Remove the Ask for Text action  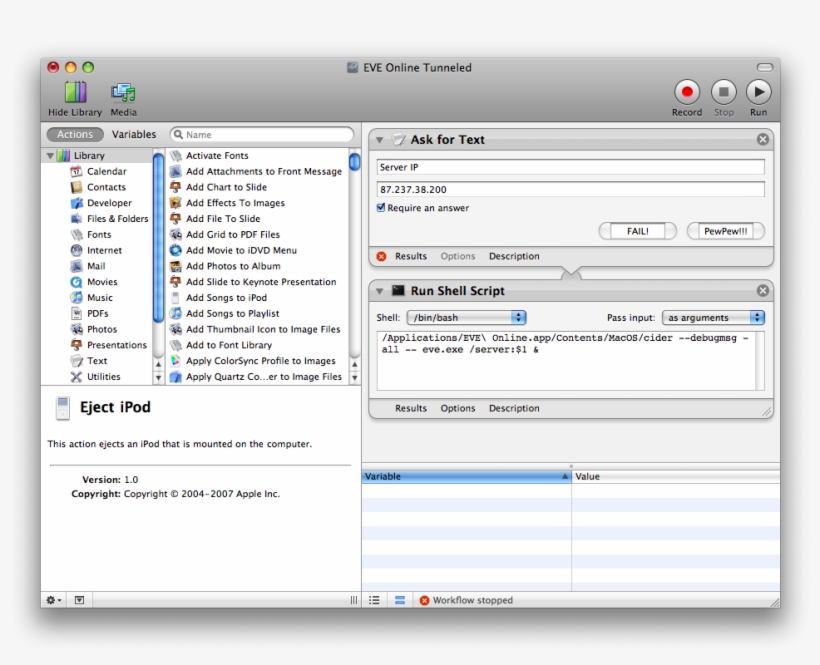(x=762, y=139)
